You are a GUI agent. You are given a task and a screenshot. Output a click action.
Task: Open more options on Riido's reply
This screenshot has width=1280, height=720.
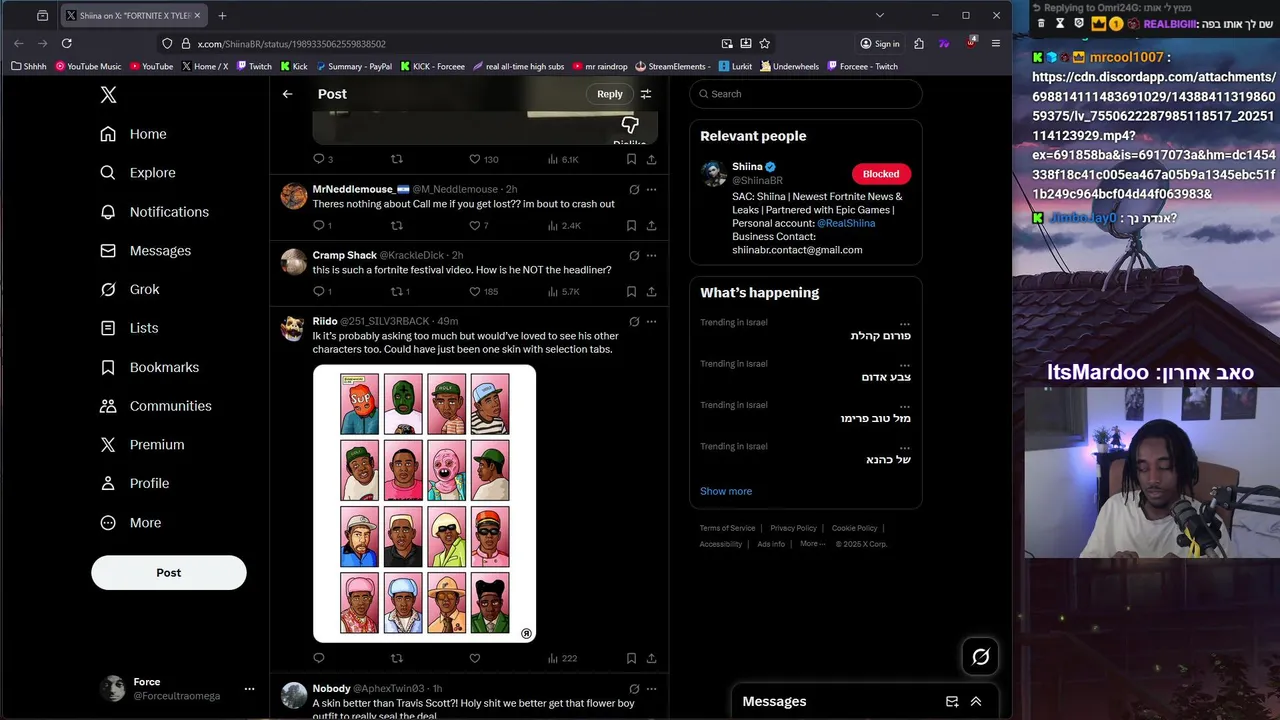pyautogui.click(x=651, y=321)
